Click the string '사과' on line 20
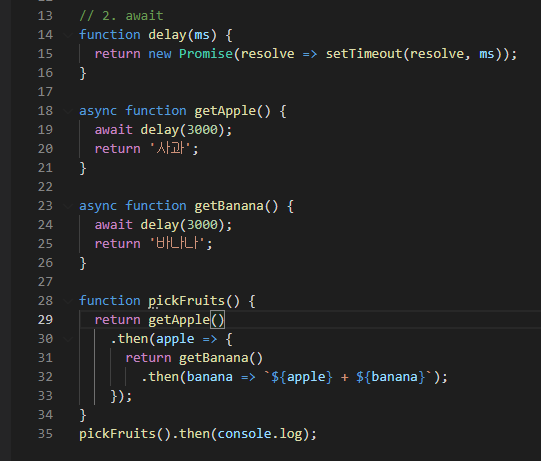 tap(170, 149)
